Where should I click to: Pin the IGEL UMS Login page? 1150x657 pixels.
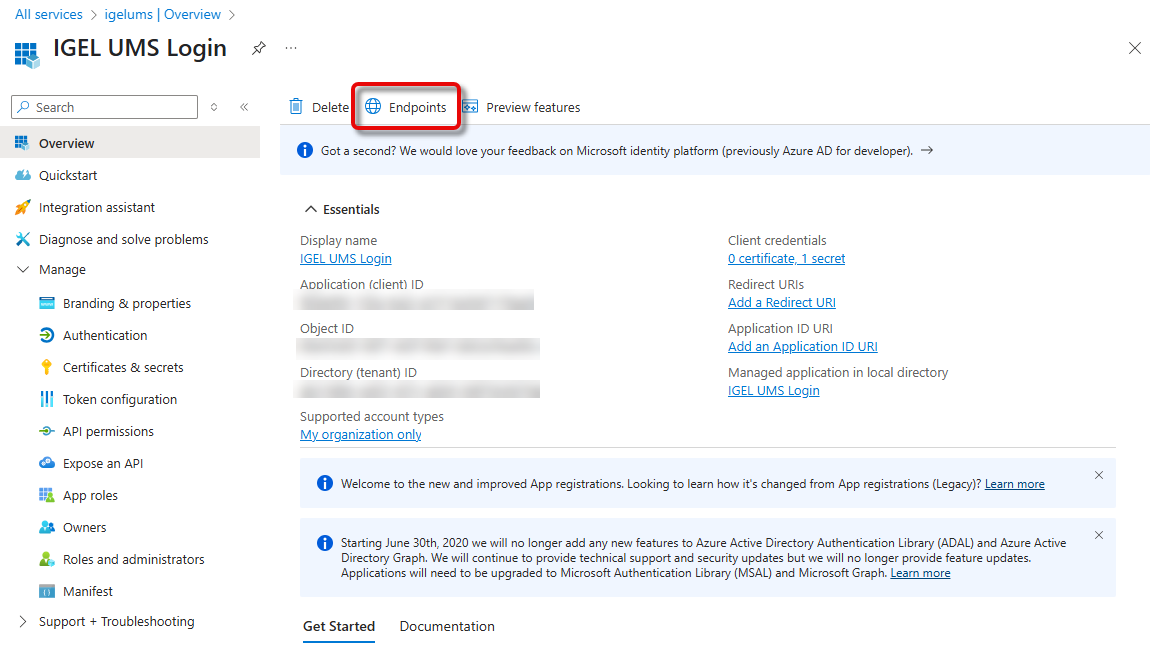tap(259, 48)
